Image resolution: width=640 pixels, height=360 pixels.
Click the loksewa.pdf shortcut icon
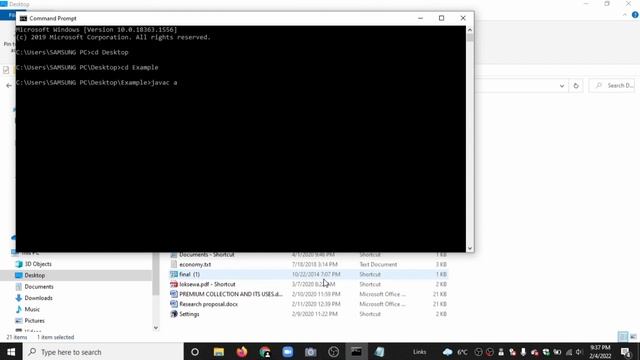(x=174, y=284)
